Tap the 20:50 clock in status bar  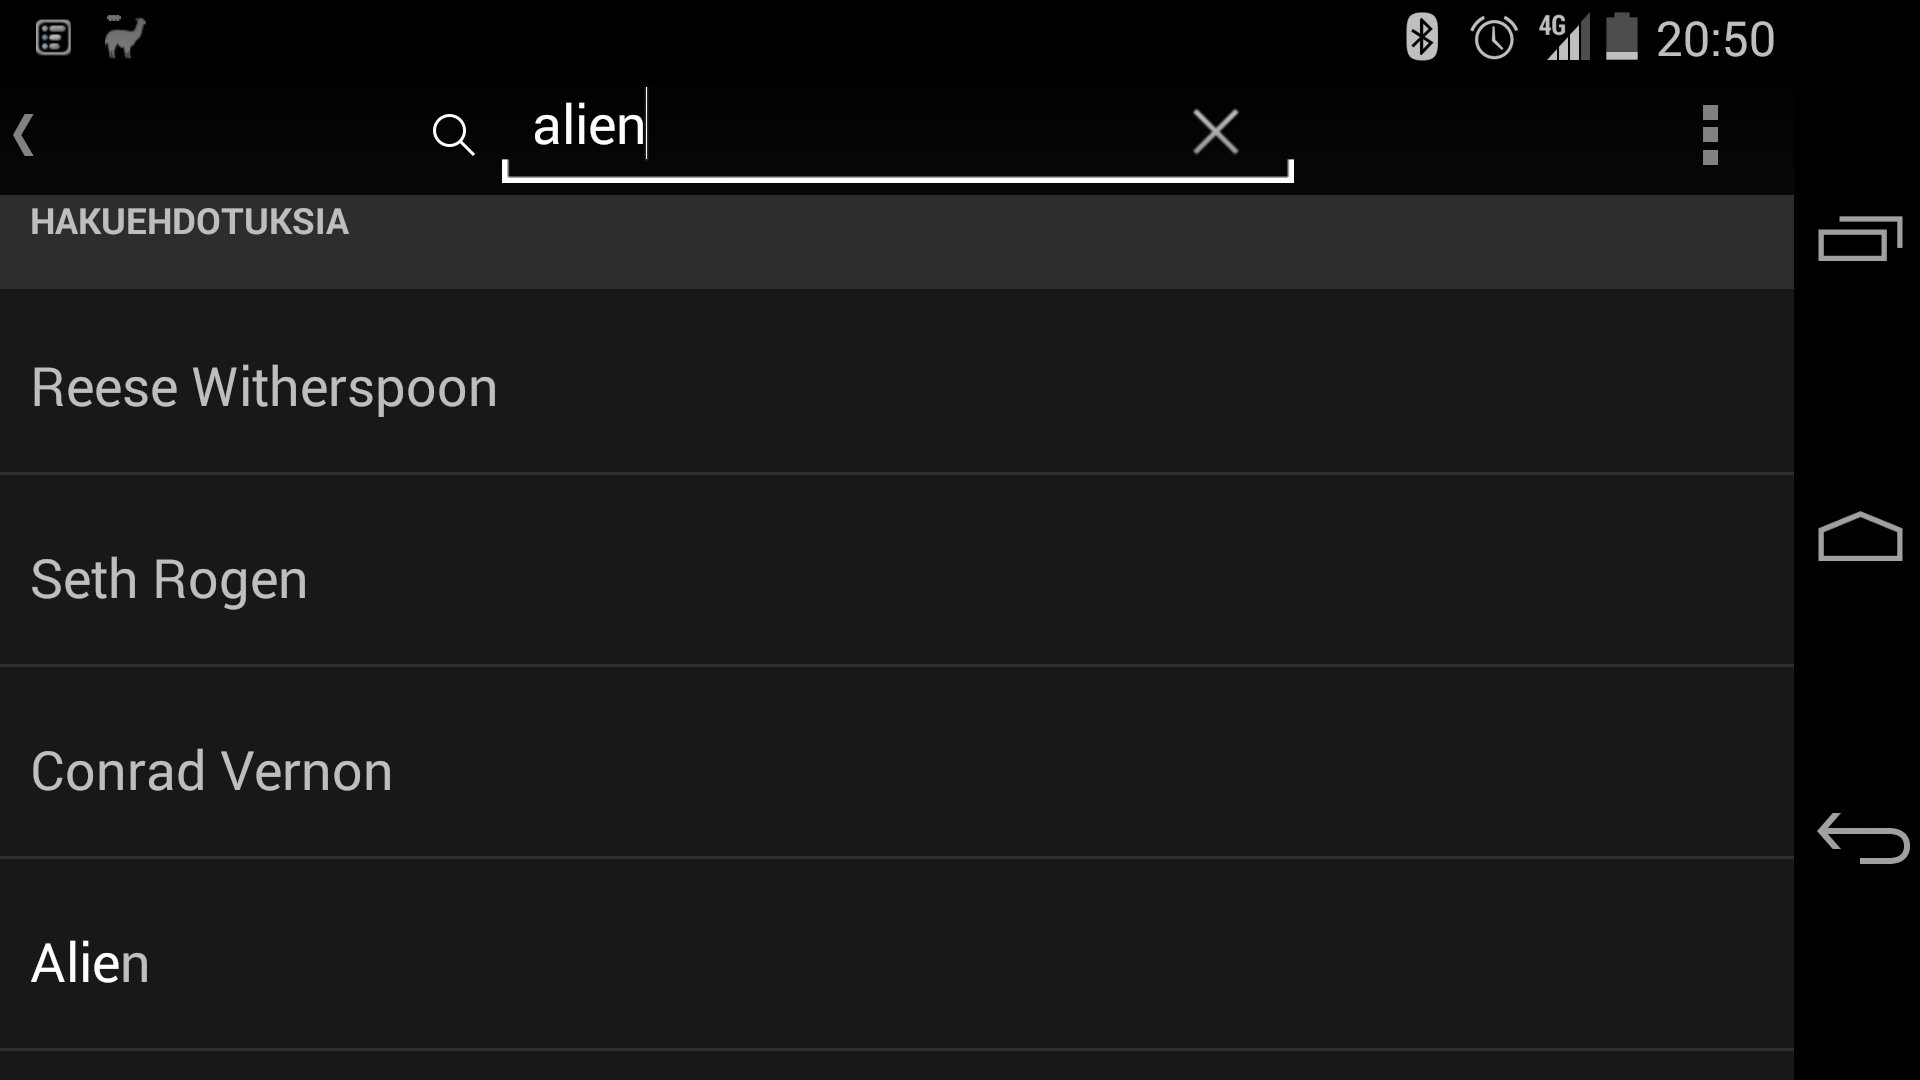click(1715, 40)
